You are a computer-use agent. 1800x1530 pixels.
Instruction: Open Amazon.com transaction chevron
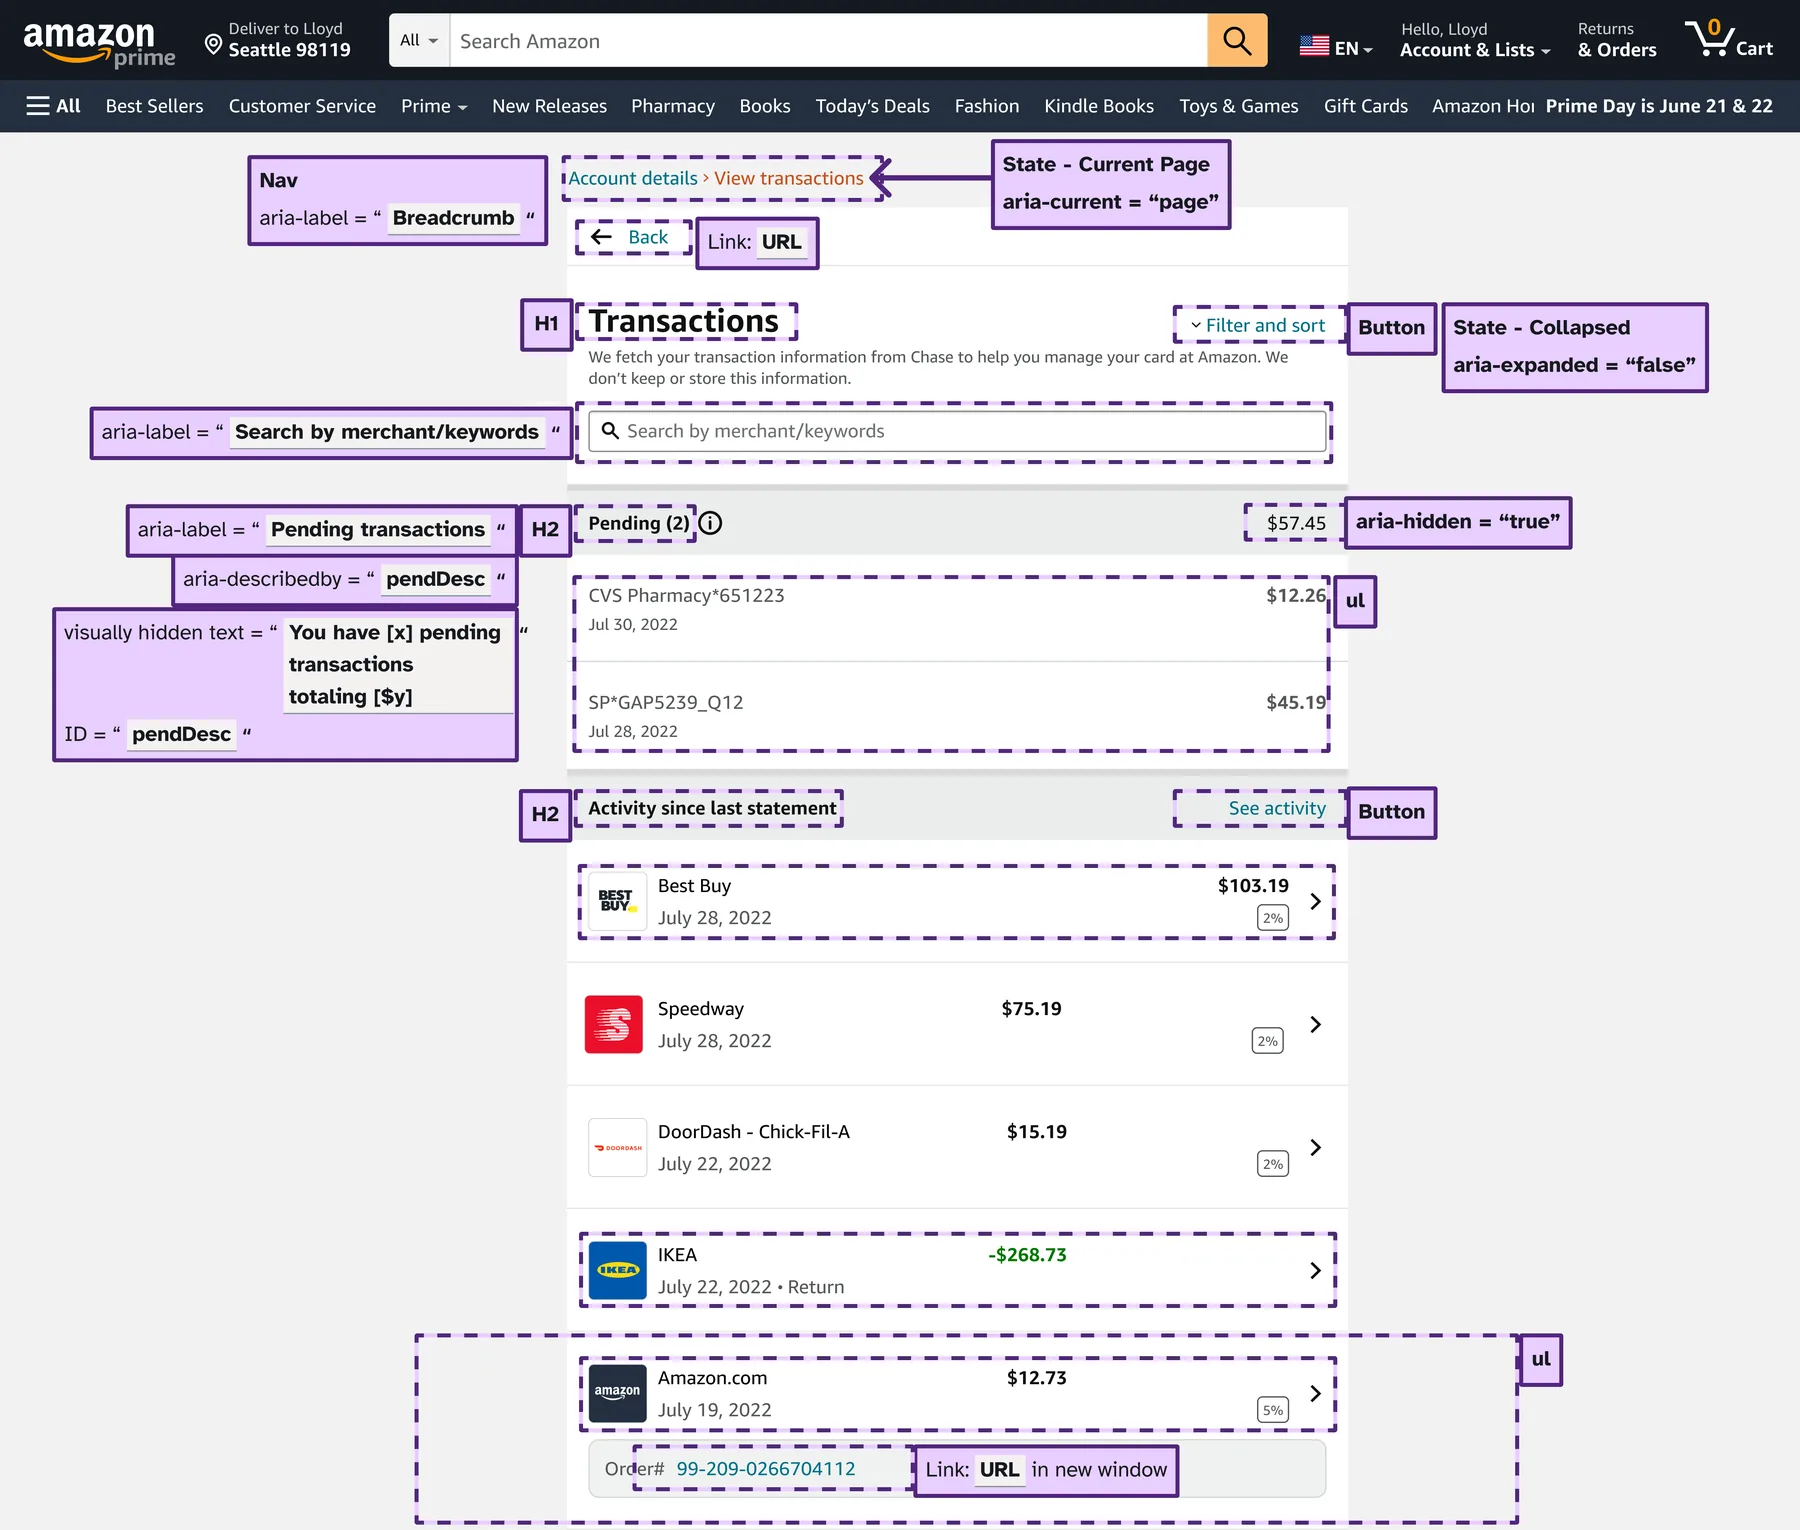point(1315,1393)
